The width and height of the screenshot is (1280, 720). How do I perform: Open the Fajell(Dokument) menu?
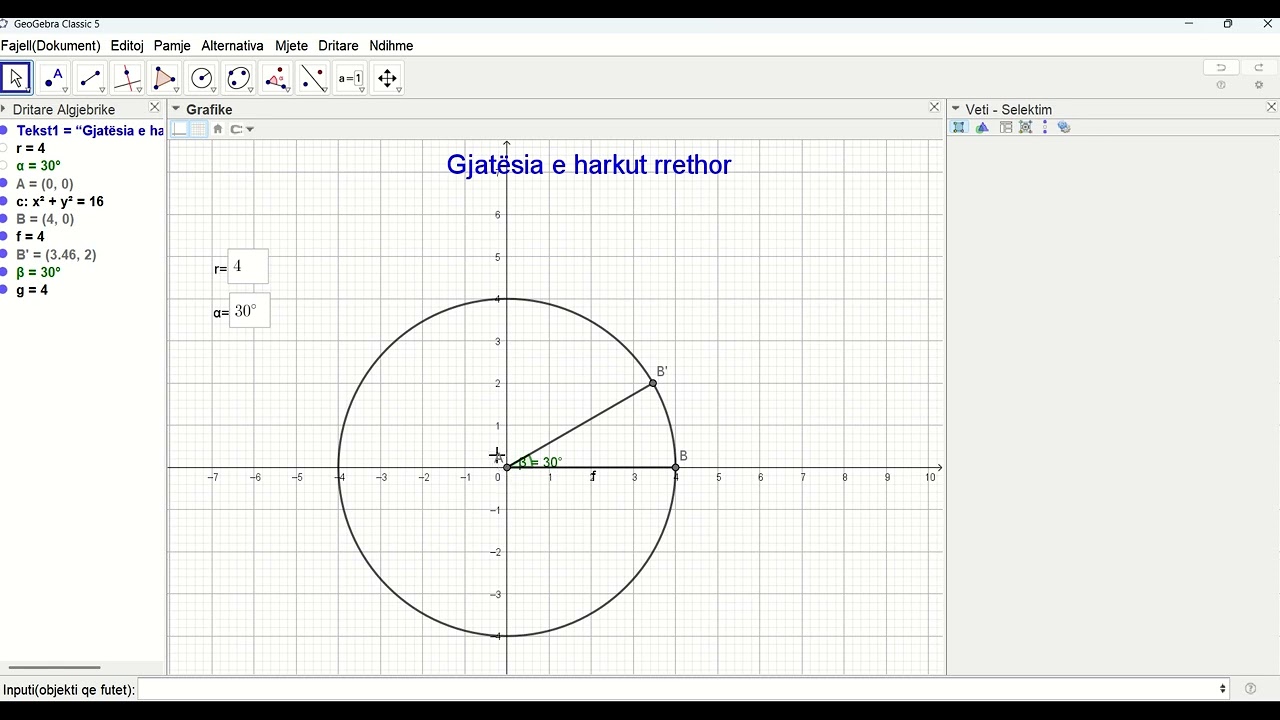tap(51, 46)
